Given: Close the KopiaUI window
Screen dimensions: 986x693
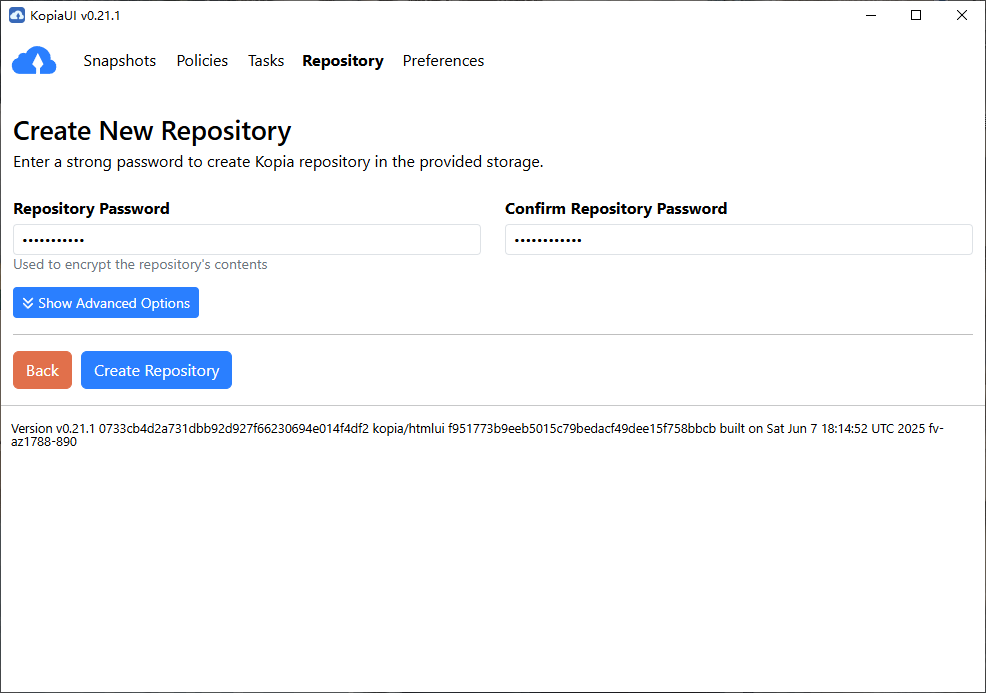Looking at the screenshot, I should [961, 15].
